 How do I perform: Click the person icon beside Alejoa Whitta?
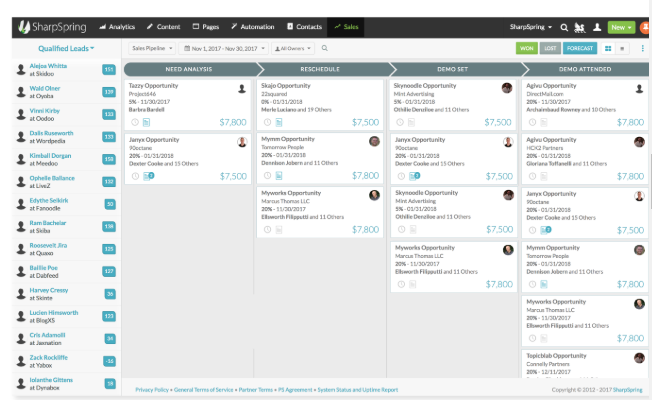pyautogui.click(x=21, y=69)
